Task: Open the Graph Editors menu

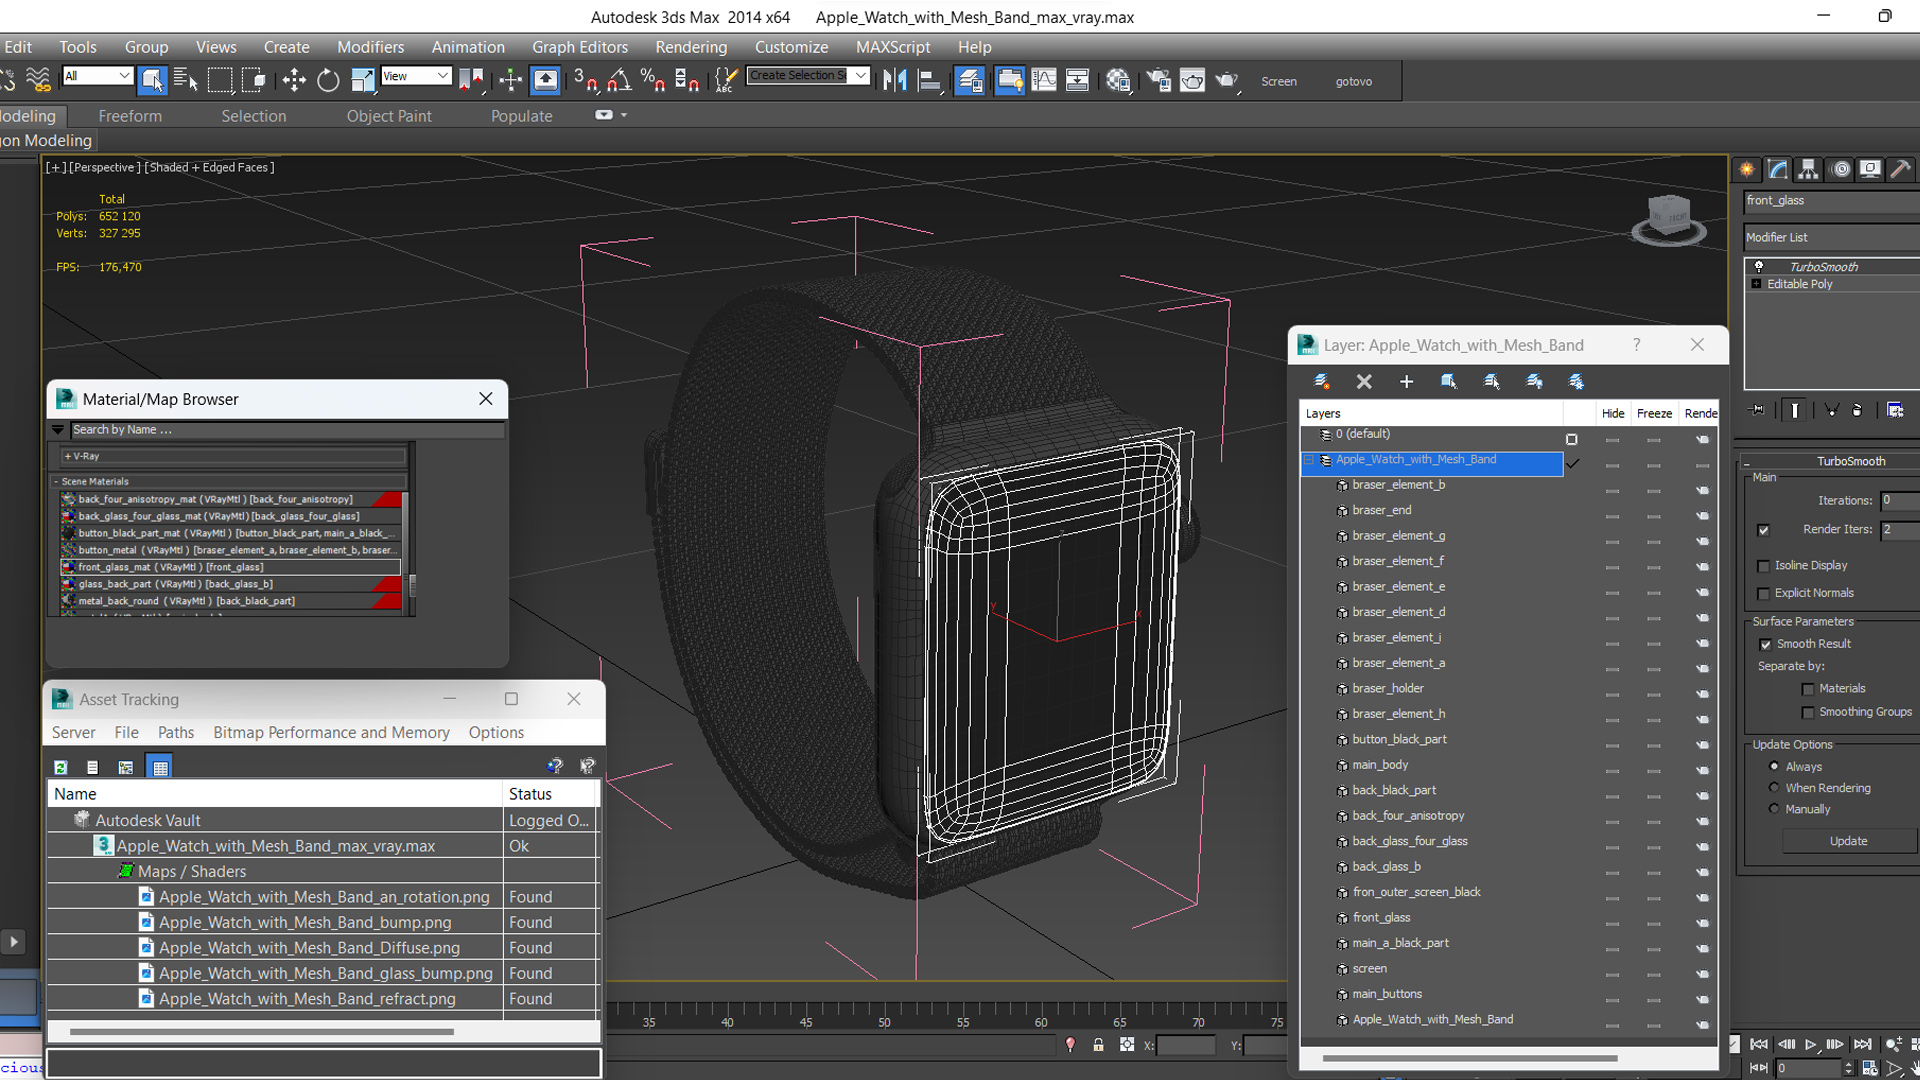Action: coord(580,47)
